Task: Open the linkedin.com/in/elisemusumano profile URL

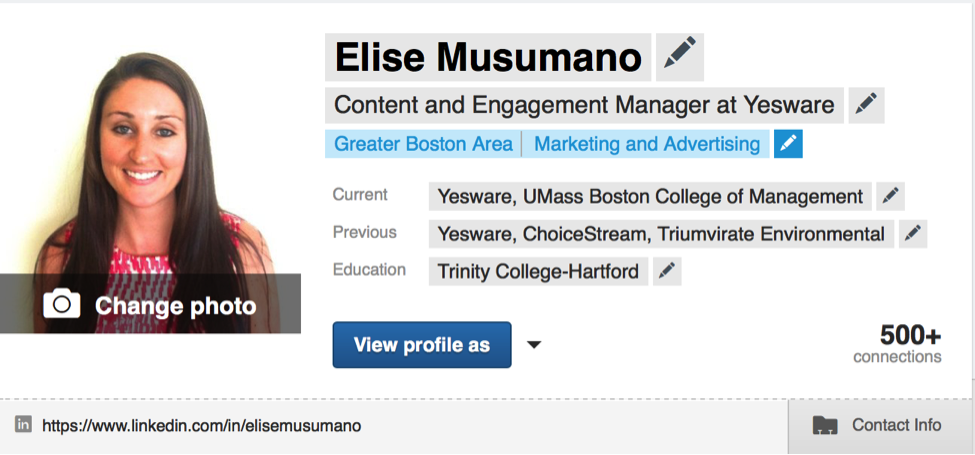Action: 201,426
